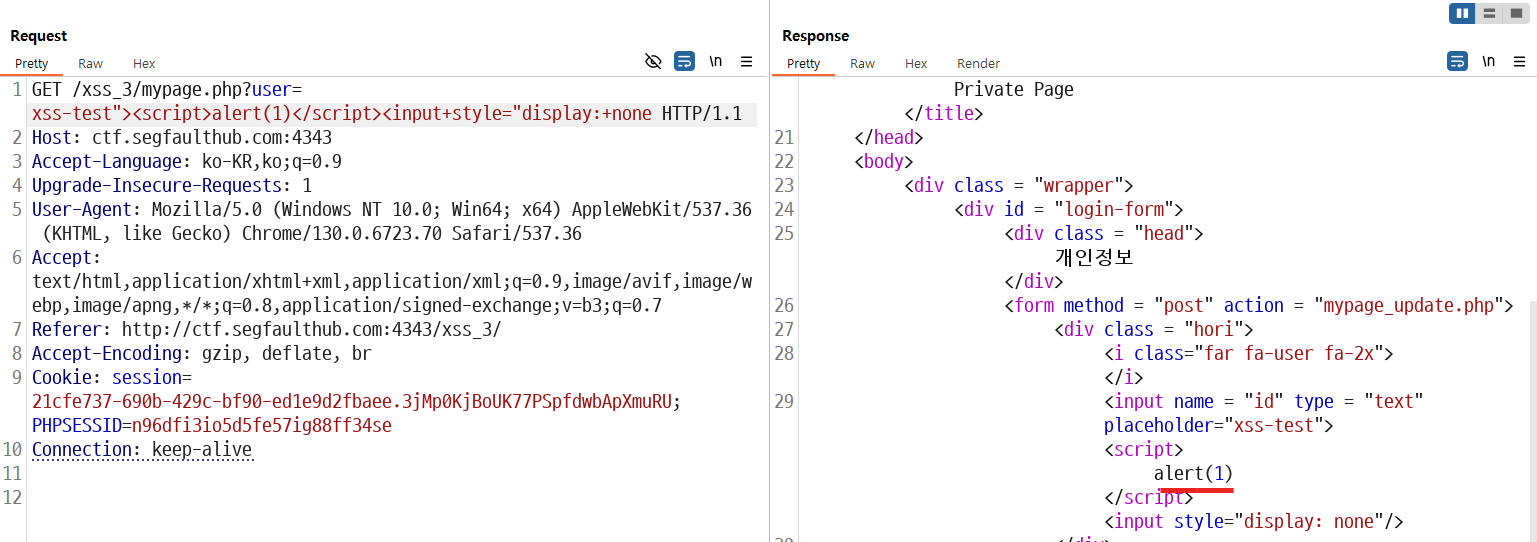This screenshot has height=542, width=1537.
Task: Click the 'Accept:' header name on line 6
Action: 67,257
